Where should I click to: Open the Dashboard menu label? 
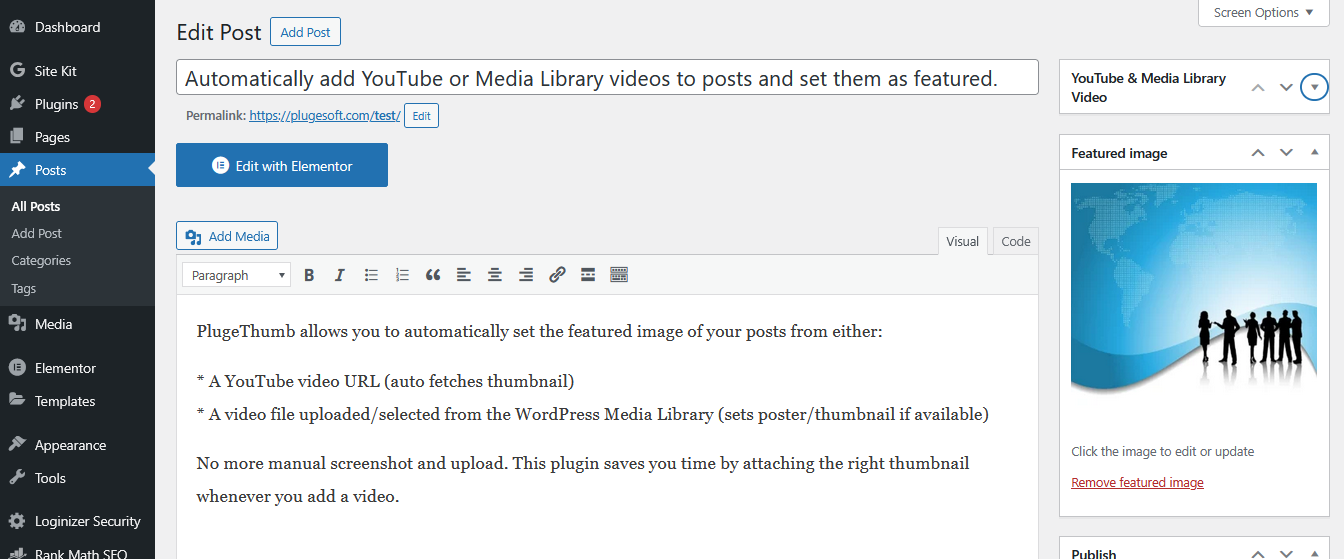point(68,27)
